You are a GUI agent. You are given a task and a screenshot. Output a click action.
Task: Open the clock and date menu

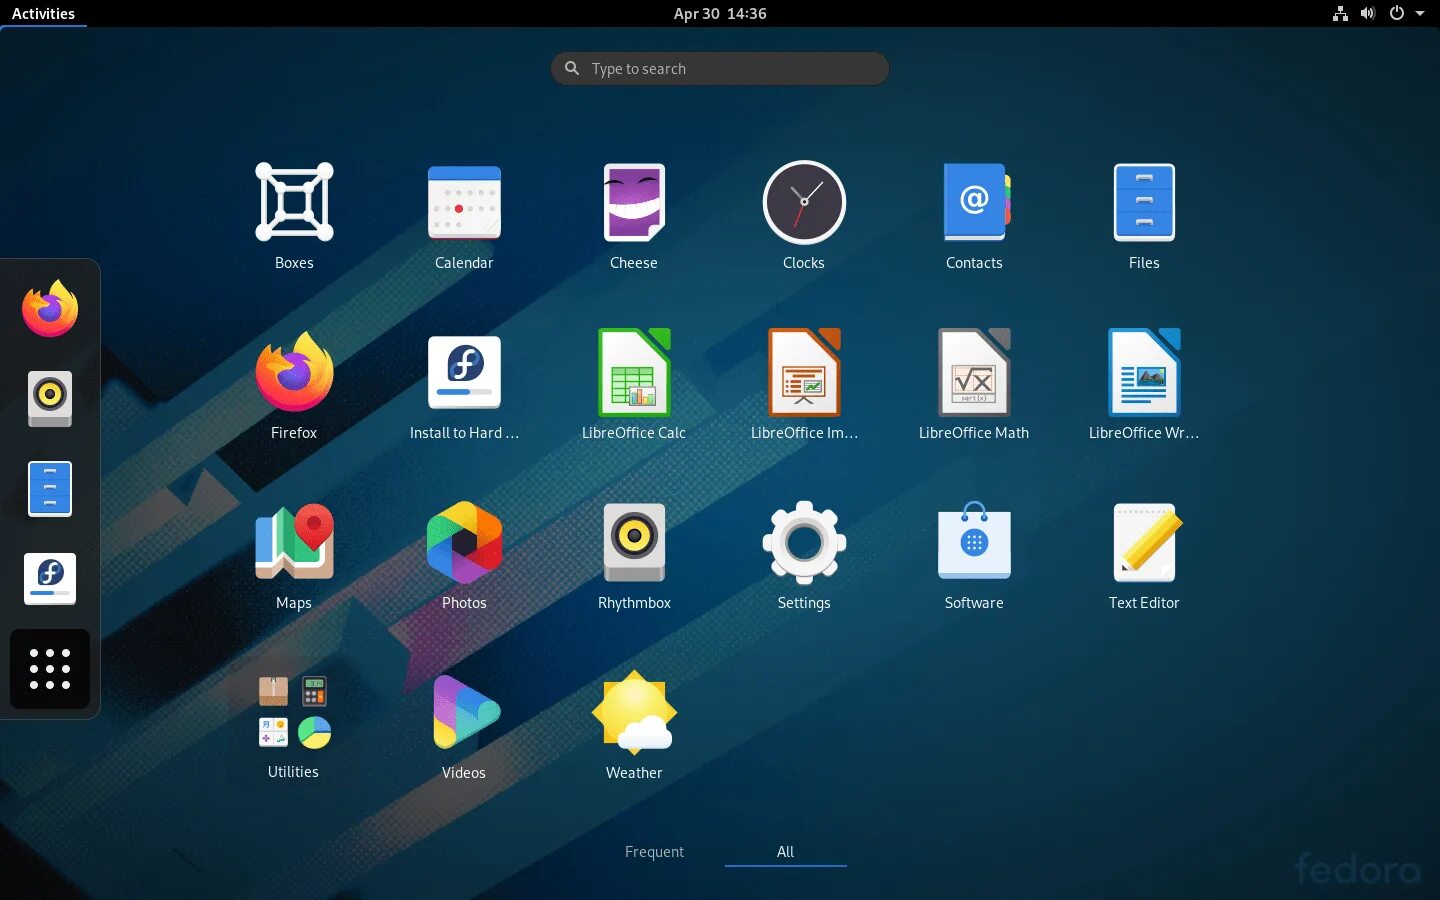tap(720, 13)
